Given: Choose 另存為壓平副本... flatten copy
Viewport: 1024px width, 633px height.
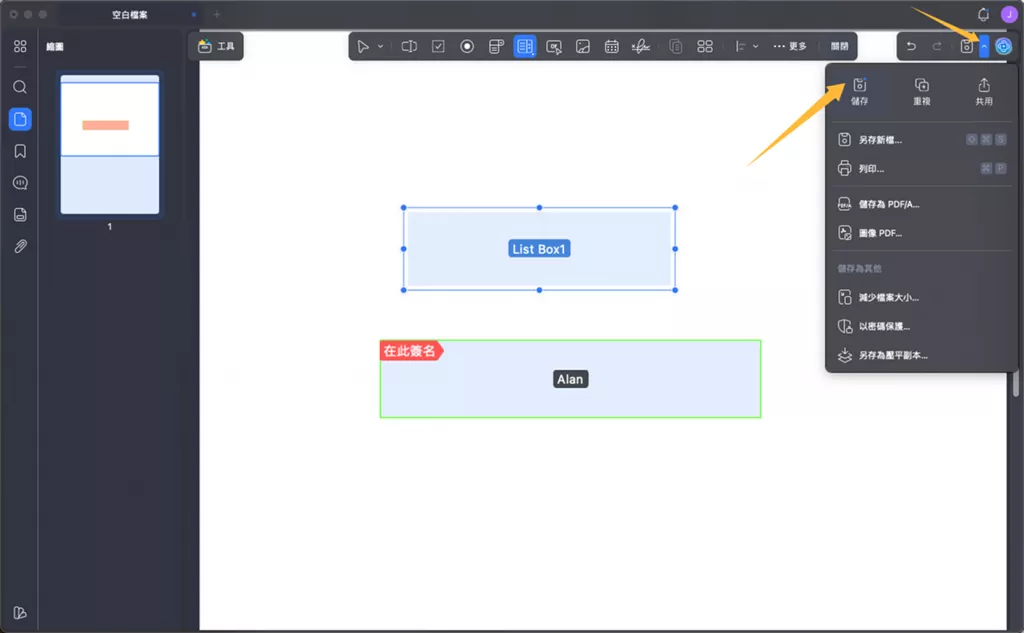Looking at the screenshot, I should 921,355.
